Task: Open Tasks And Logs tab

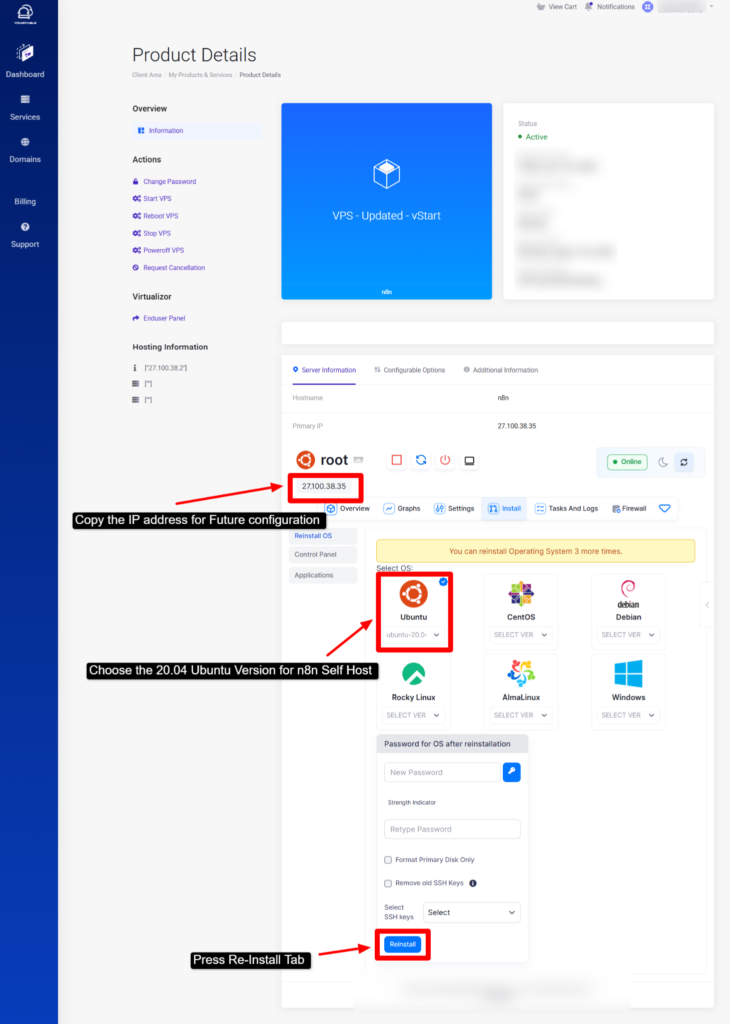Action: (x=566, y=509)
